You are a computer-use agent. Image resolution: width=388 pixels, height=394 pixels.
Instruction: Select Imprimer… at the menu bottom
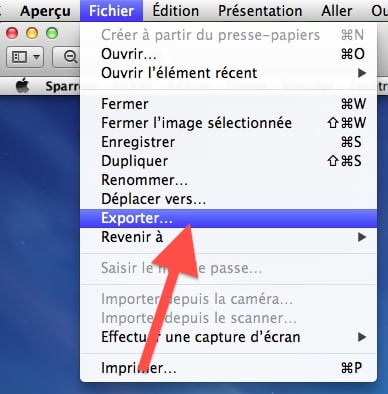(228, 368)
